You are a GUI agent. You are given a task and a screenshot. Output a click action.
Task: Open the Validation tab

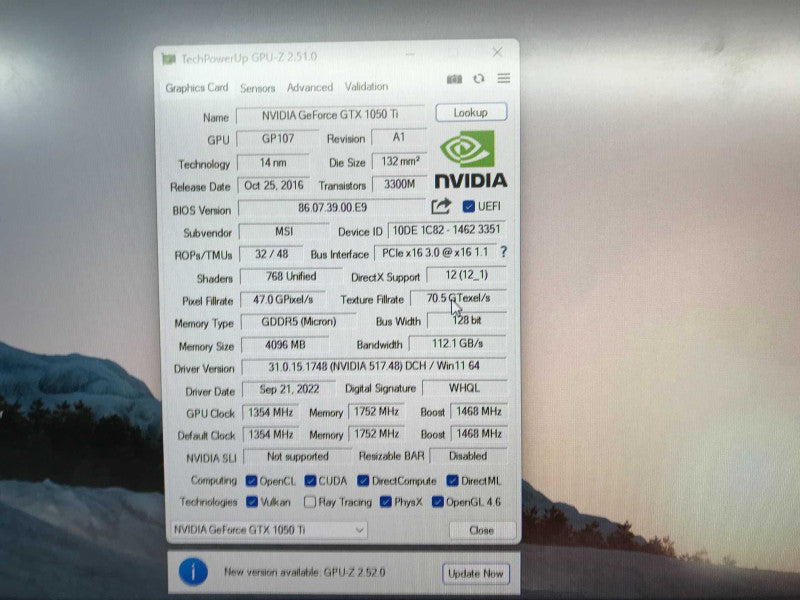(x=366, y=86)
